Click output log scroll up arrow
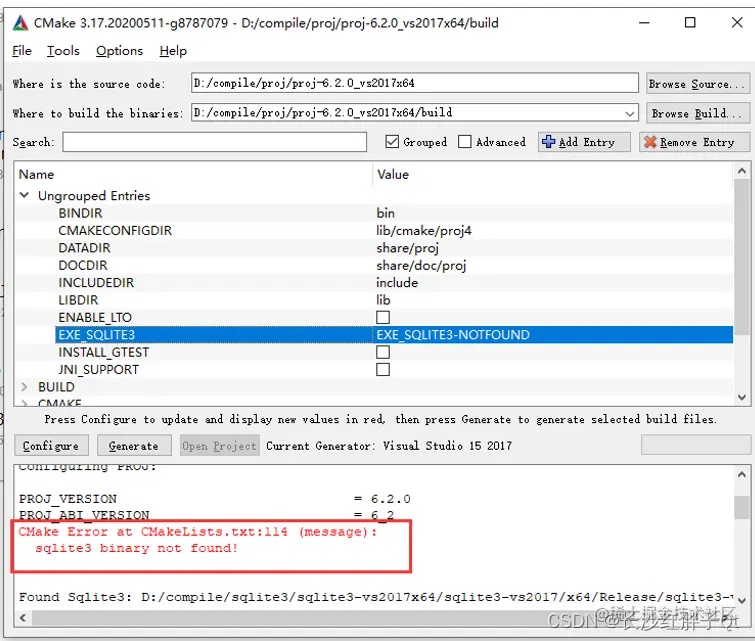Viewport: 755px width, 641px height. 742,474
